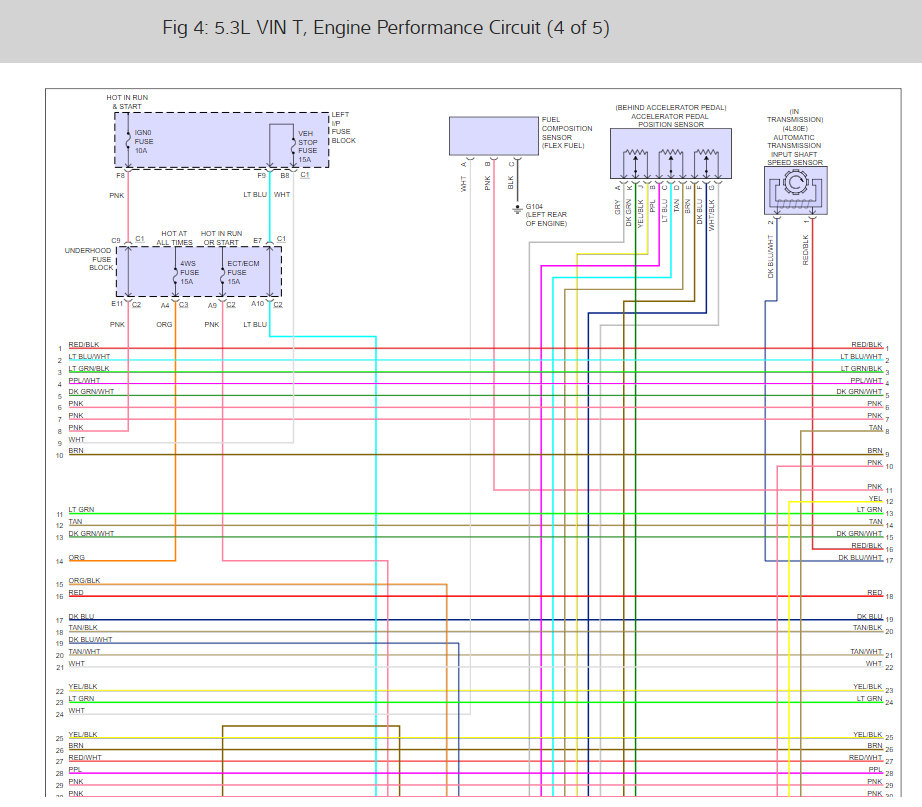Viewport: 922px width, 807px height.
Task: Click the vertical WHT/BLK label under pedal sensor
Action: click(x=711, y=215)
